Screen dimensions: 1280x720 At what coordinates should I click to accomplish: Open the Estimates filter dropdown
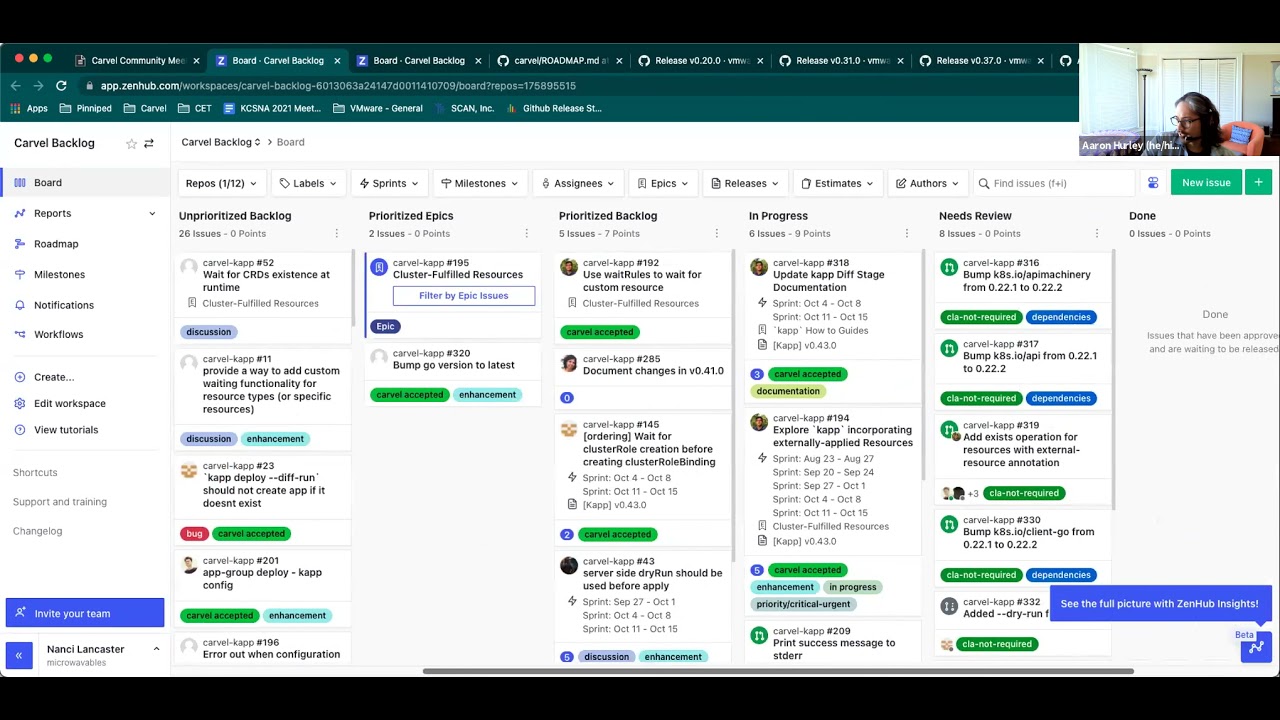[x=838, y=183]
